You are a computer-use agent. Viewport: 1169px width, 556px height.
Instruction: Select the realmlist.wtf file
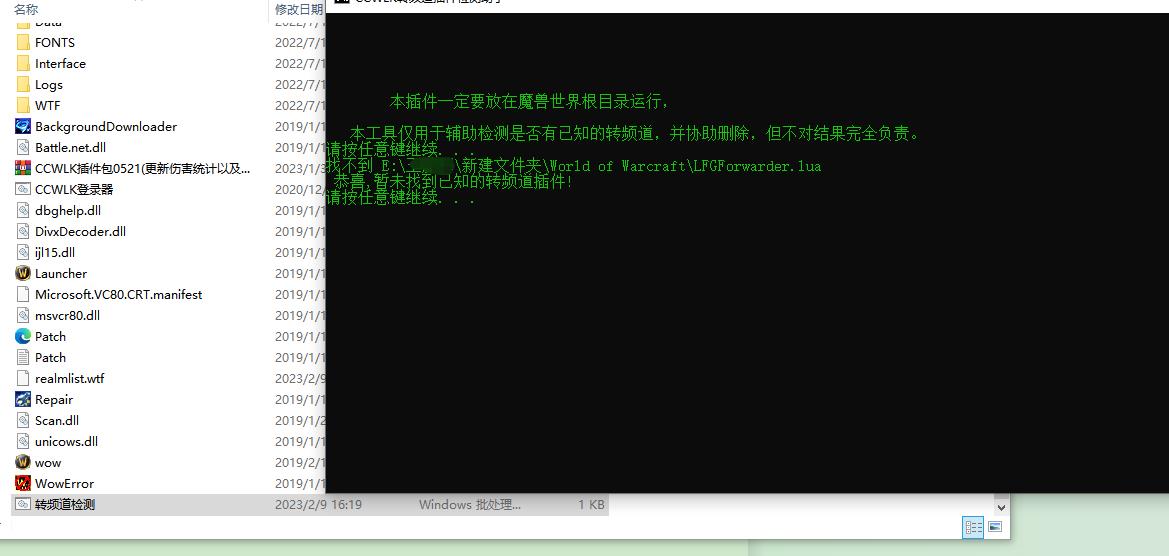69,379
